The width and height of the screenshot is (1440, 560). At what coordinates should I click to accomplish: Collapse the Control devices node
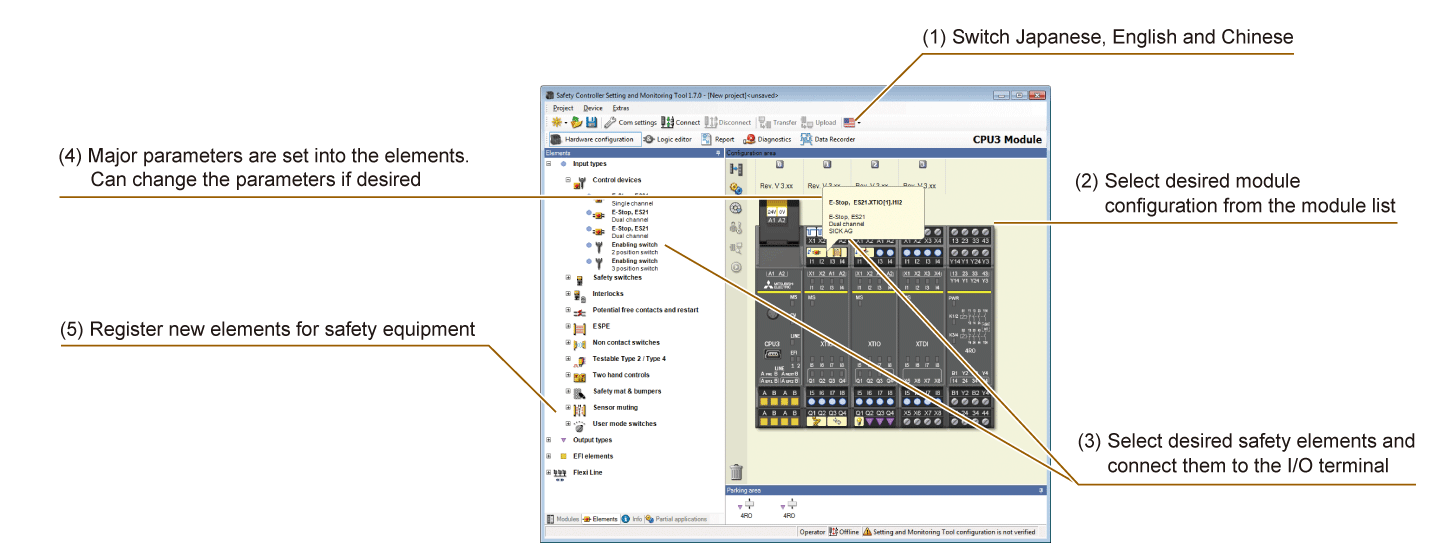tap(568, 180)
